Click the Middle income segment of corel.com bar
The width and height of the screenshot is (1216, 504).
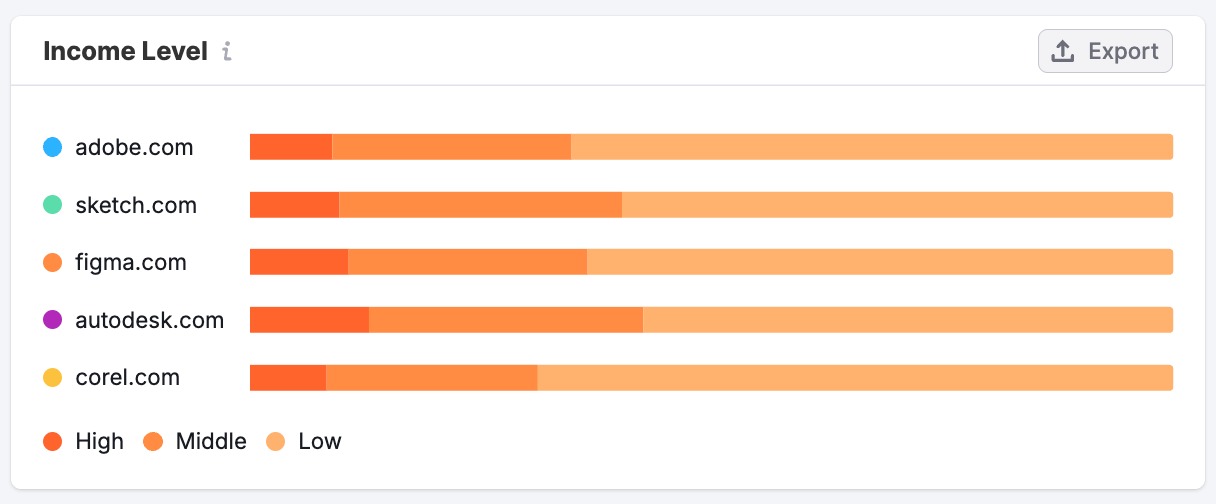pyautogui.click(x=431, y=378)
